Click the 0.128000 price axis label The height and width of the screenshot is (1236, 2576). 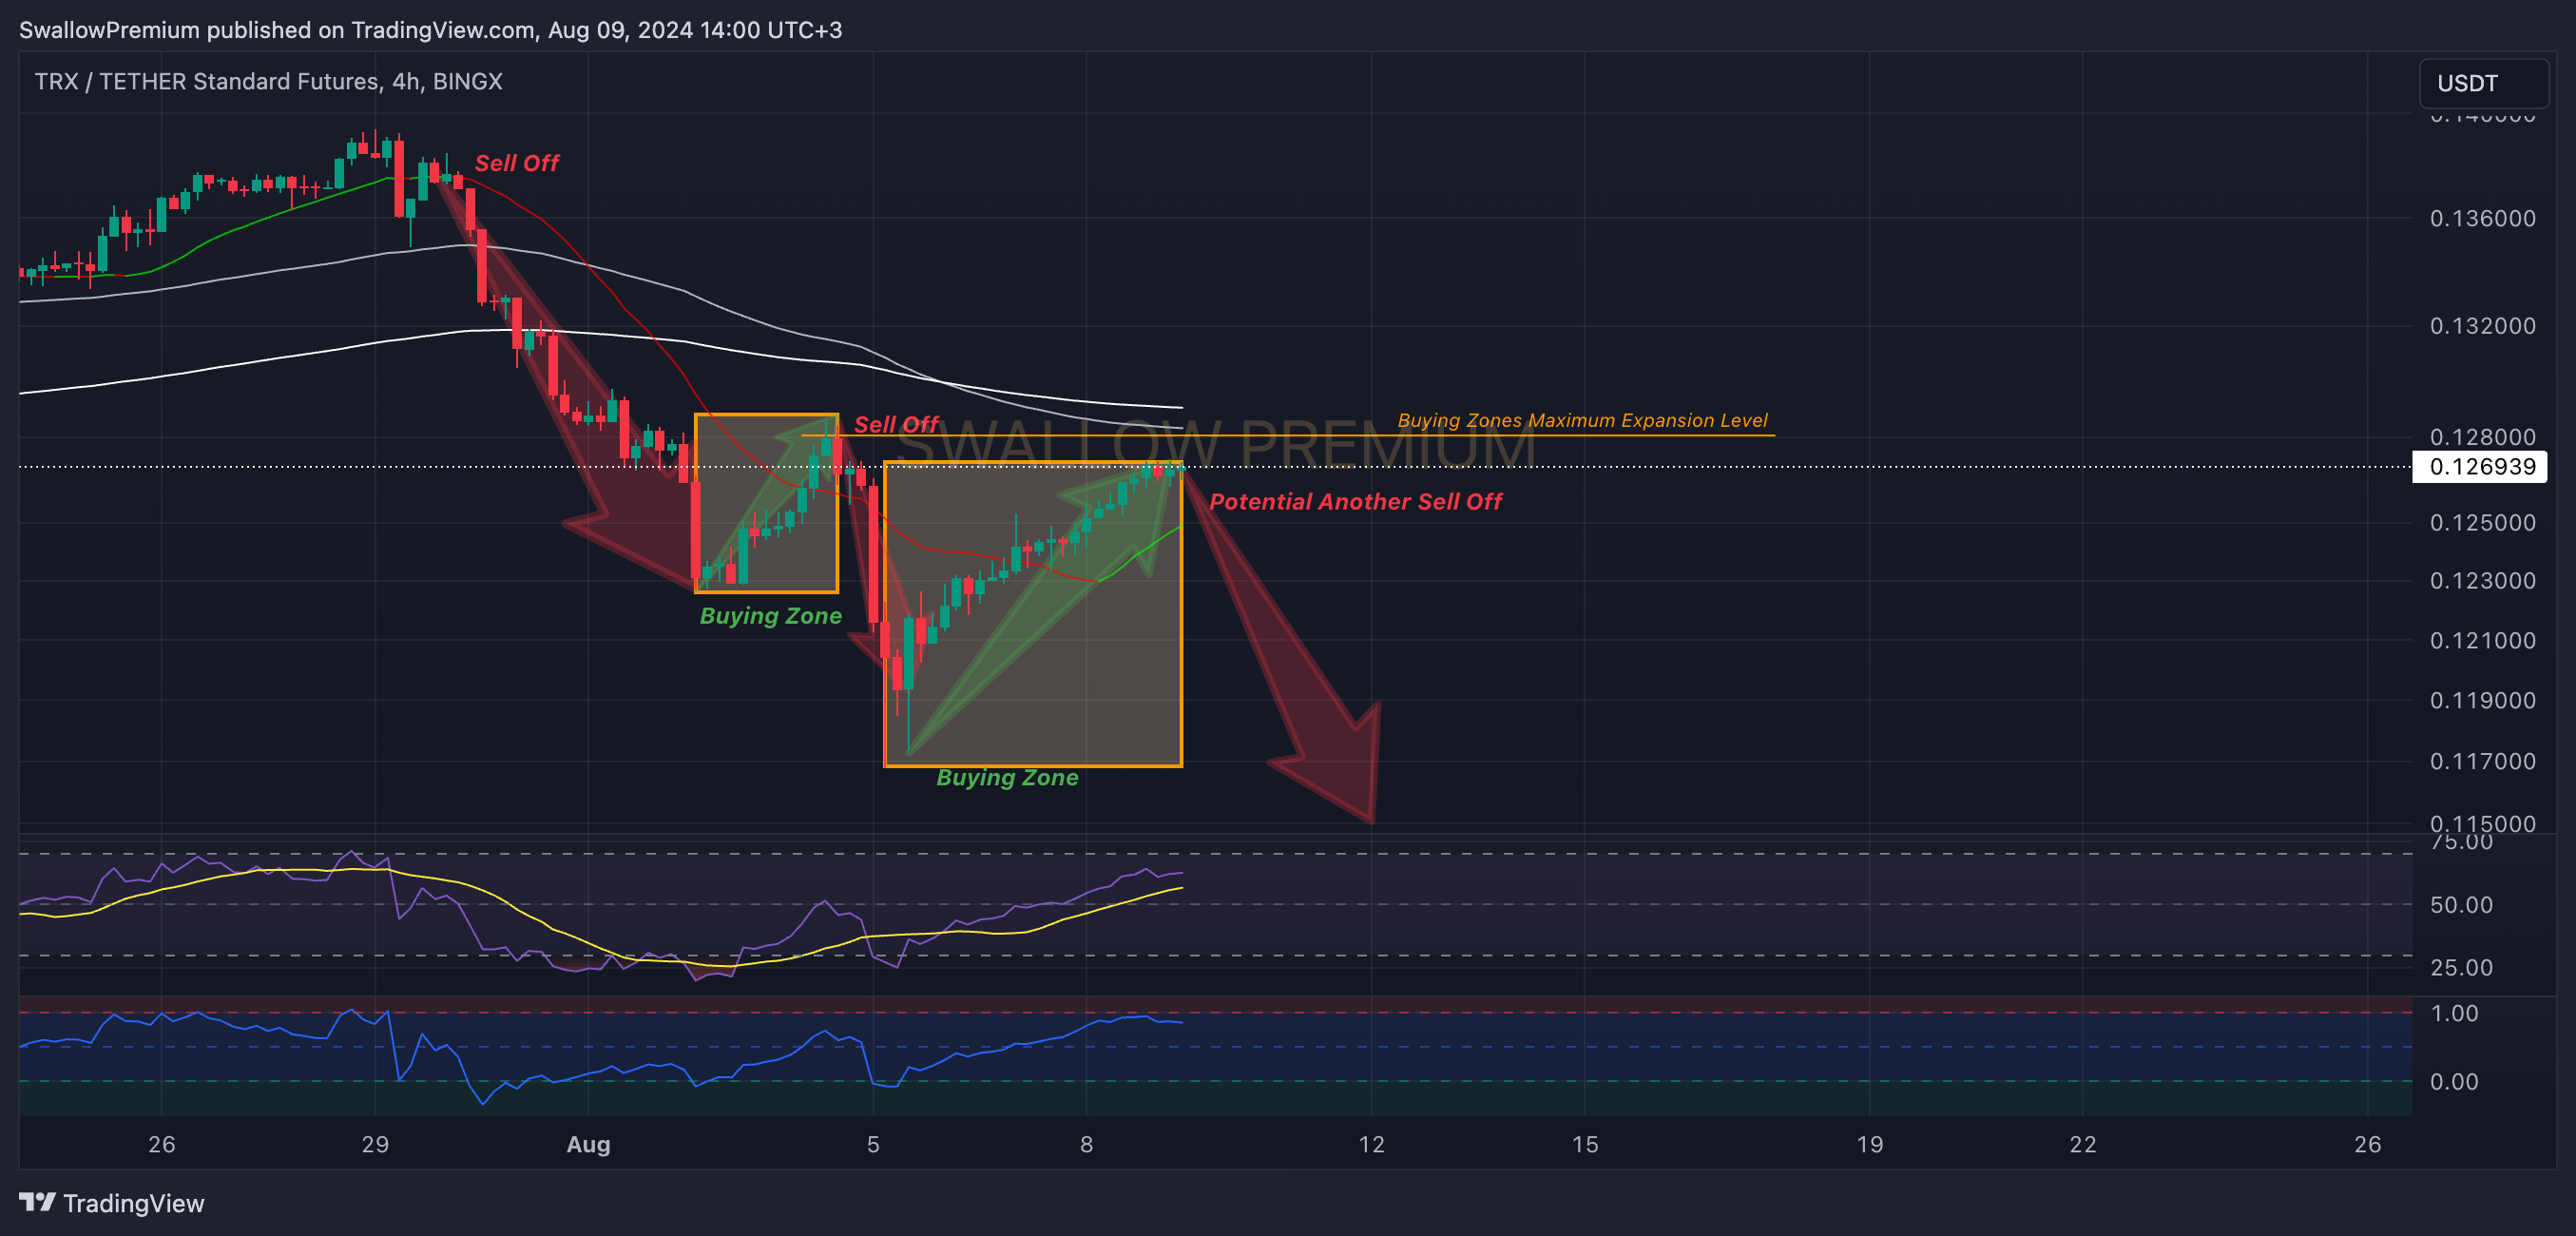(2482, 437)
